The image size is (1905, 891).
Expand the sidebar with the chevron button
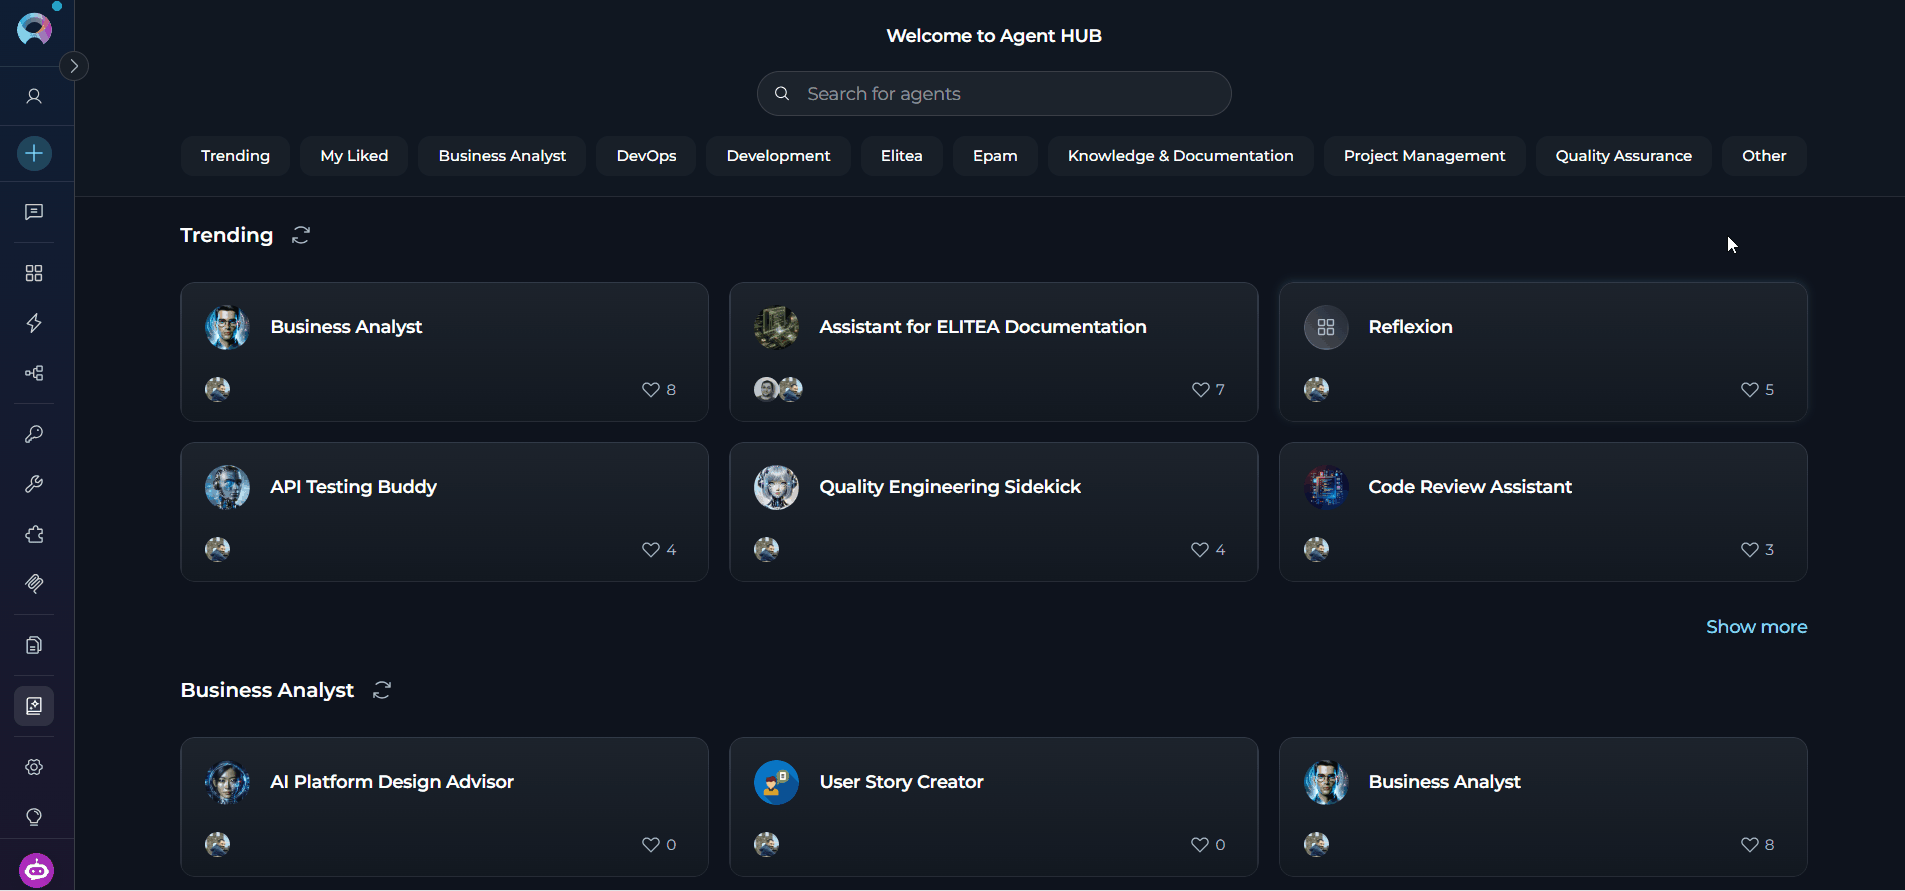(74, 66)
